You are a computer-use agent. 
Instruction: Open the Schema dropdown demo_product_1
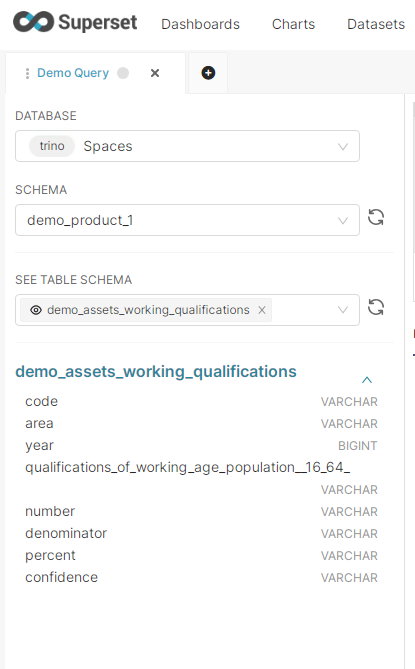tap(187, 220)
